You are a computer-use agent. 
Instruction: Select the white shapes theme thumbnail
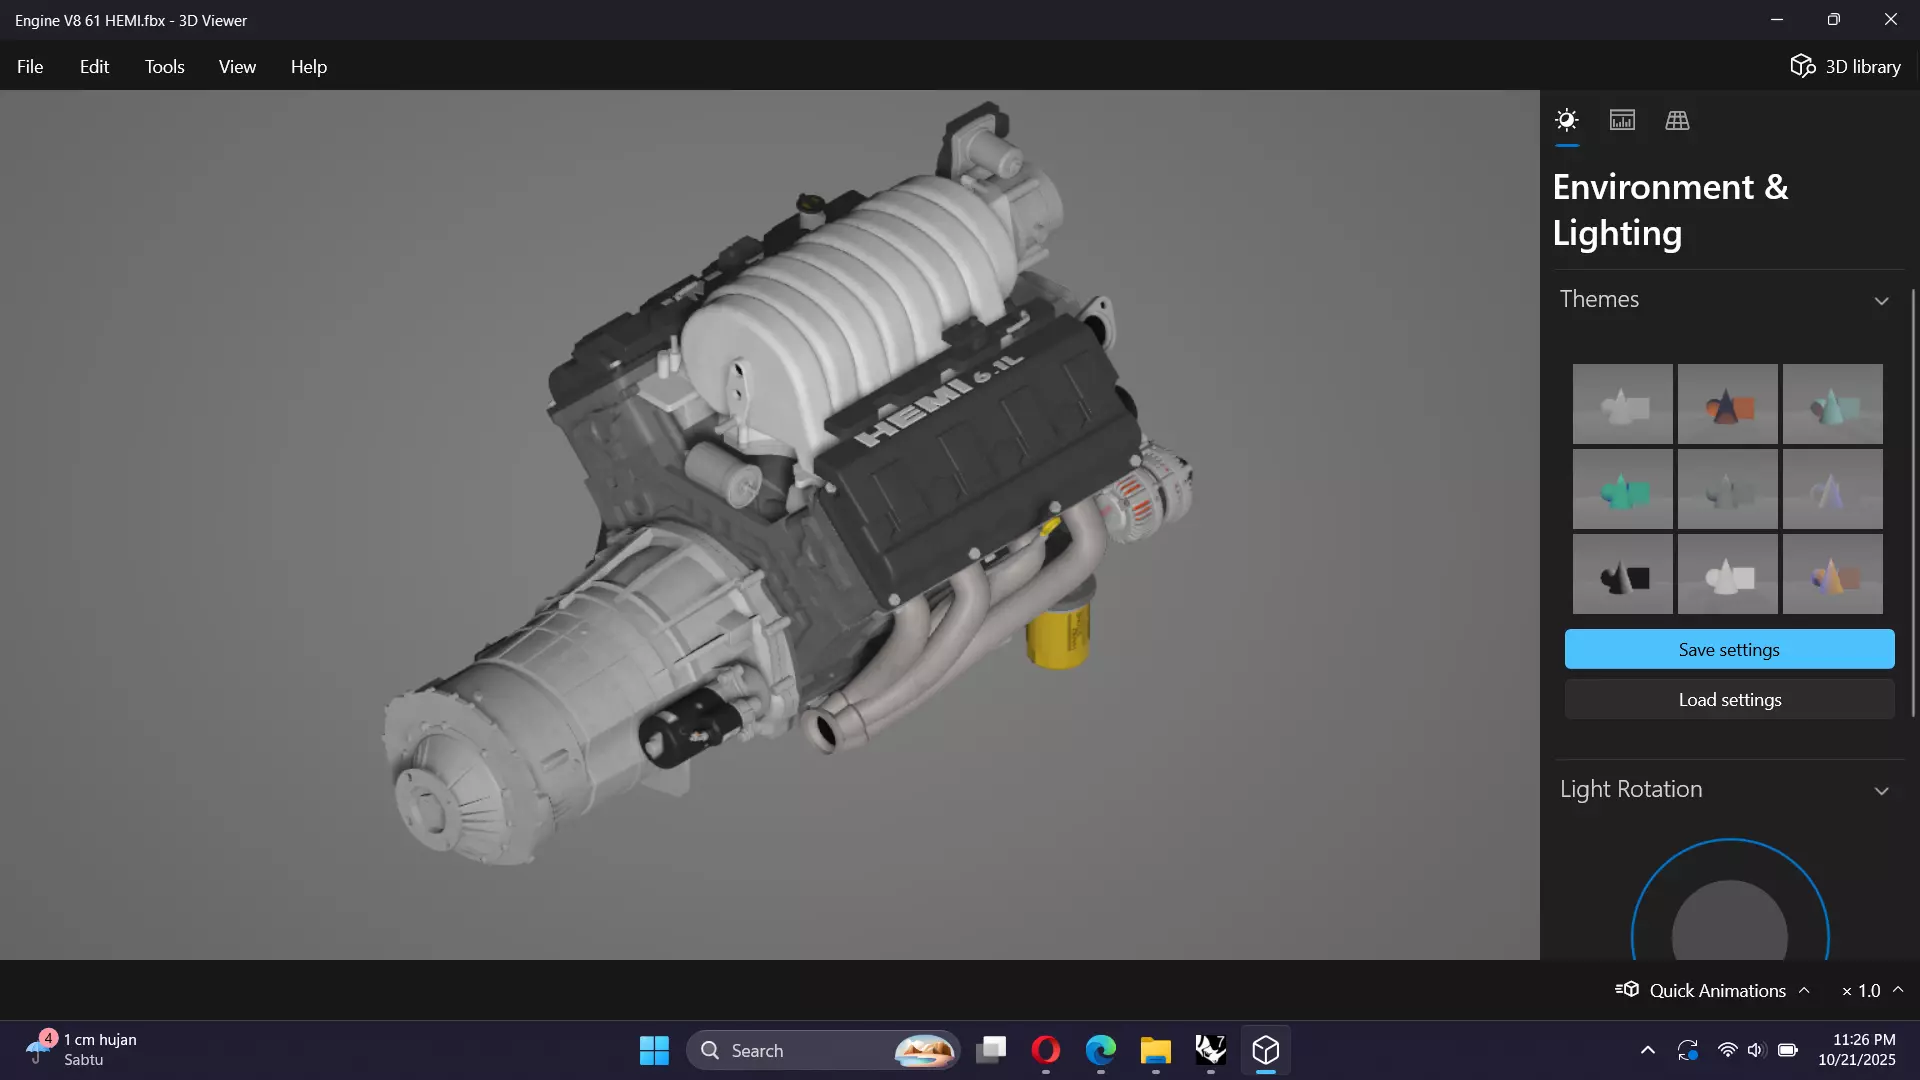pos(1727,574)
